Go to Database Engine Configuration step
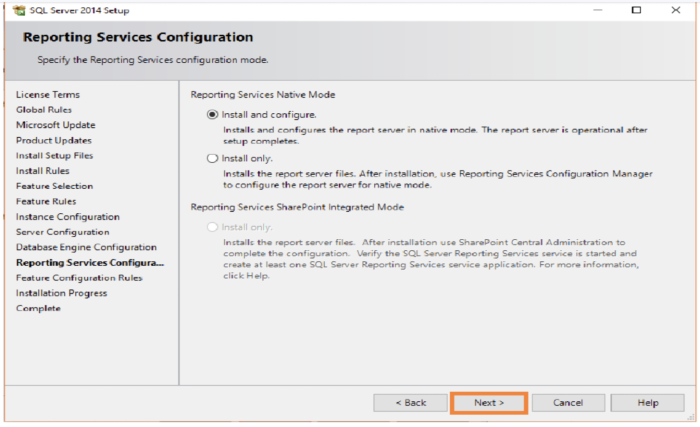Screen dimensions: 700x427 click(x=86, y=247)
